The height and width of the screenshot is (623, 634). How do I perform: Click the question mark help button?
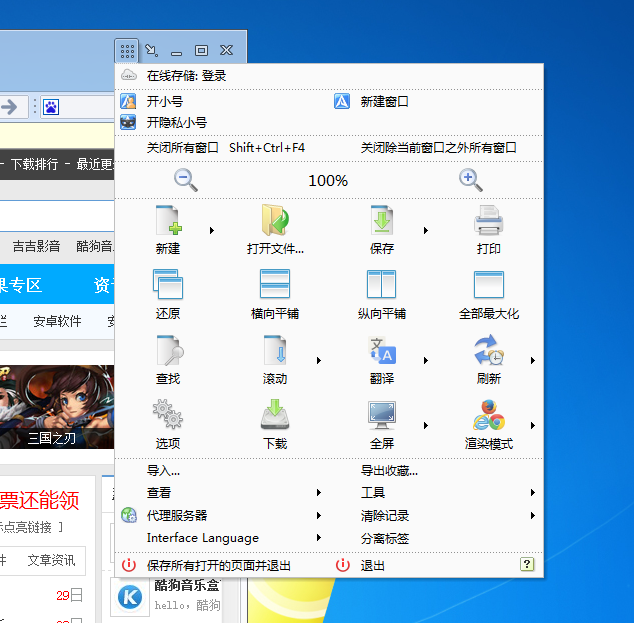pyautogui.click(x=527, y=565)
